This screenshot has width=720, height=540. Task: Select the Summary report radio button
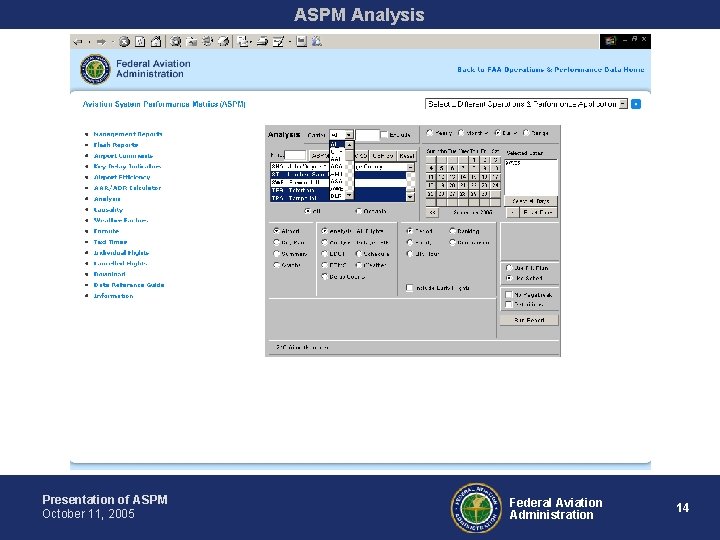tap(276, 253)
